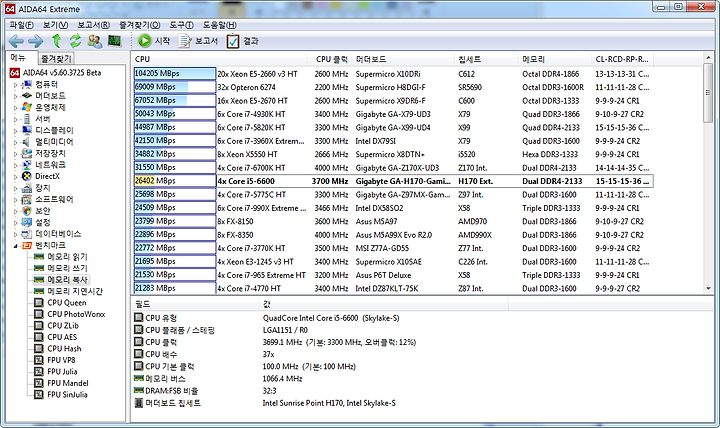
Task: Expand the 저장장치 tree node
Action: tap(15, 154)
